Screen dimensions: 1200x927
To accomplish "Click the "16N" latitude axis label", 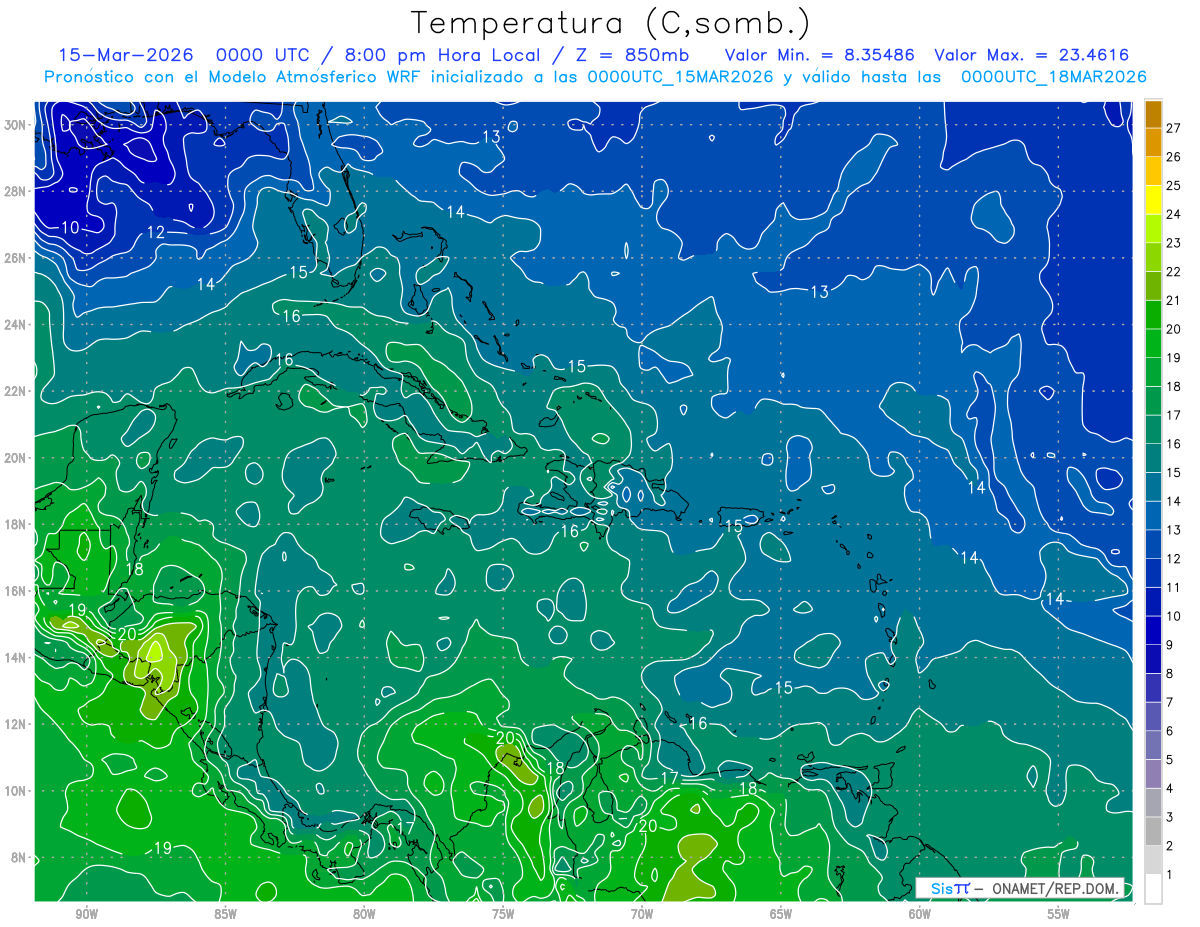I will (16, 590).
